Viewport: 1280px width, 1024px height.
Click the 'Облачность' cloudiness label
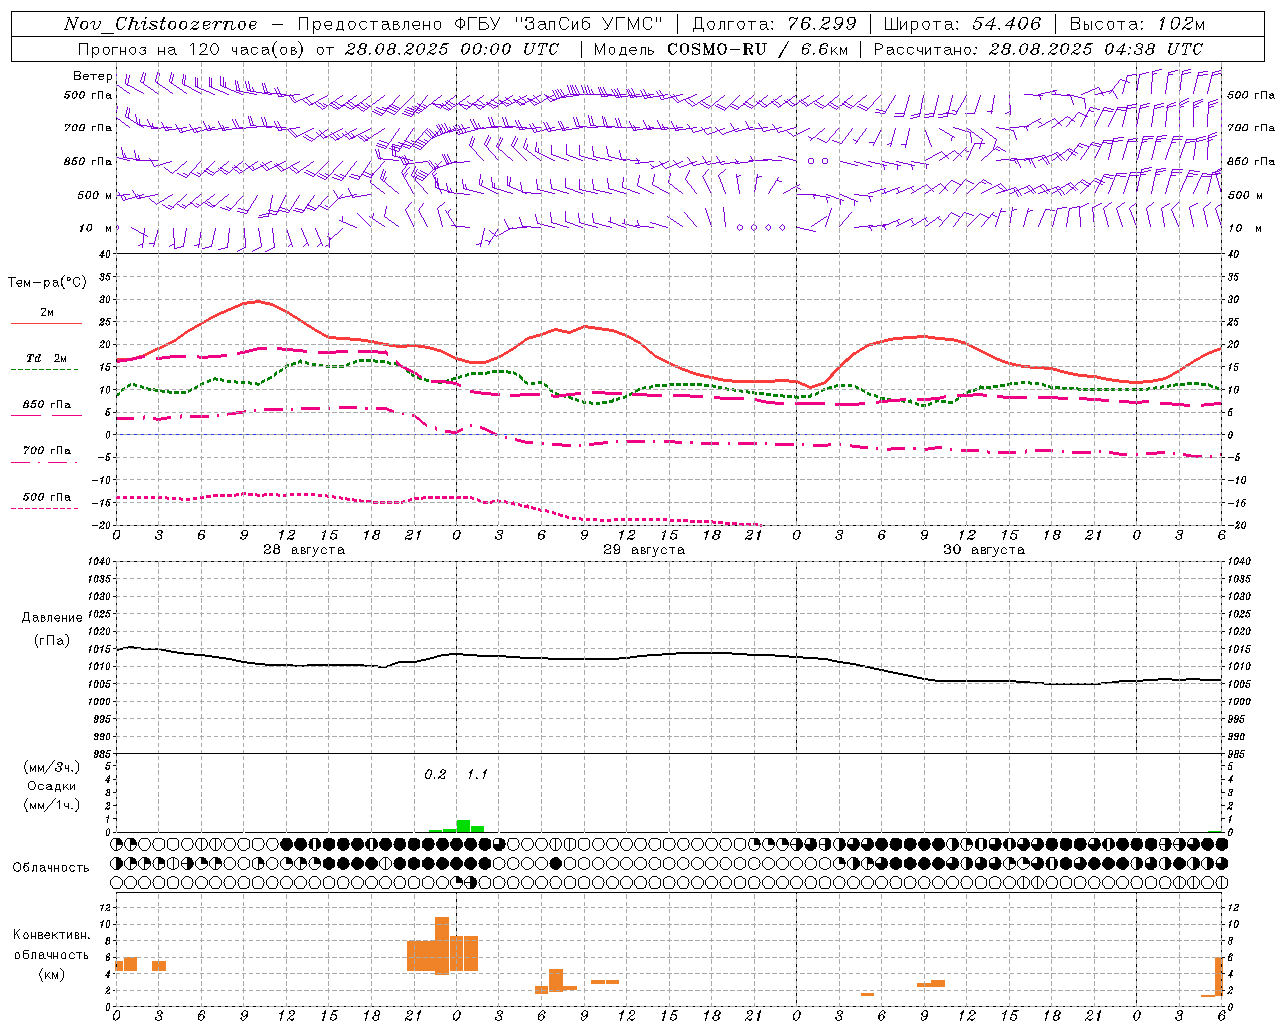click(51, 867)
